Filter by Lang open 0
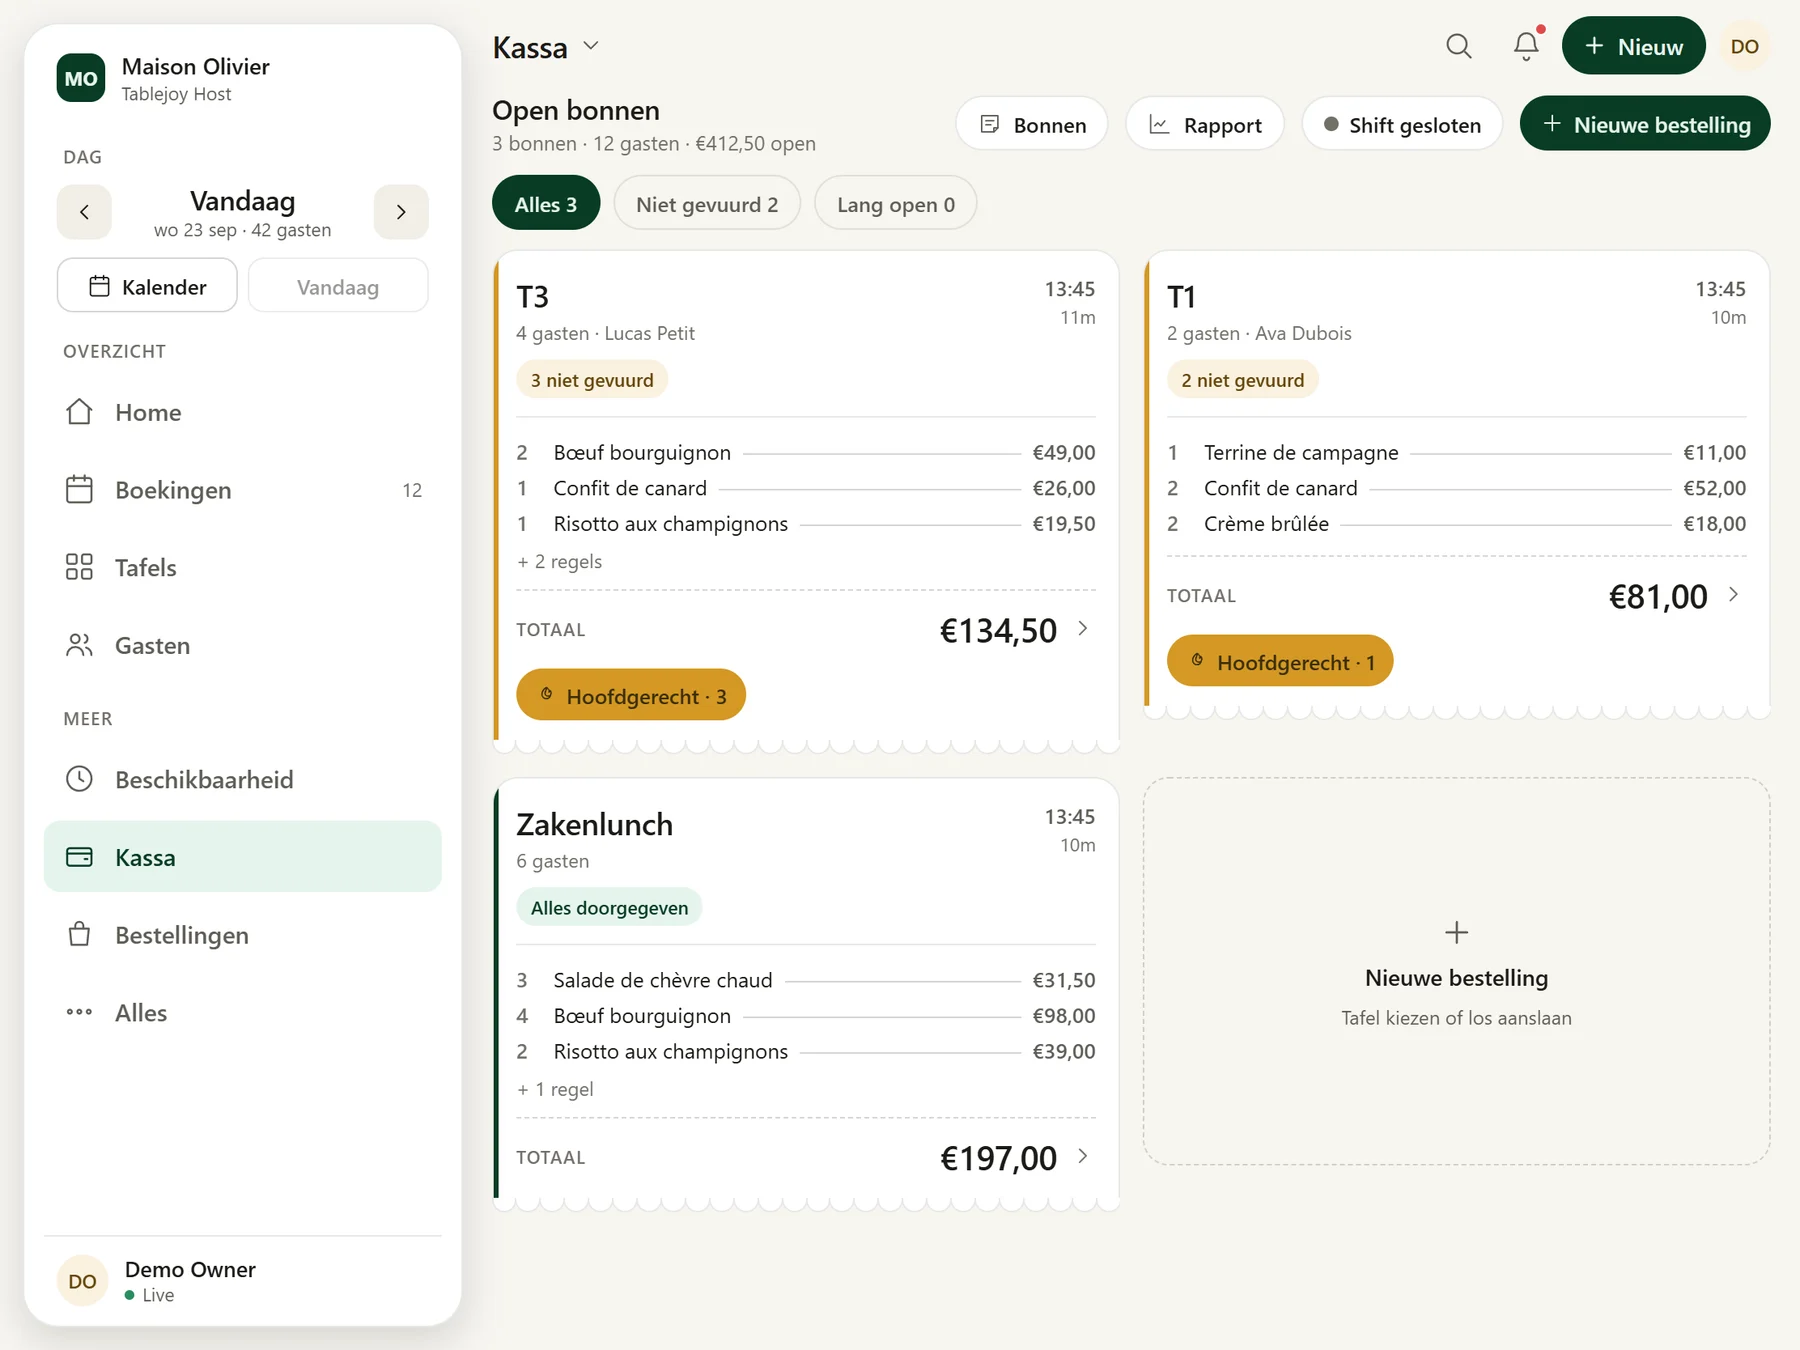The image size is (1800, 1350). 896,204
